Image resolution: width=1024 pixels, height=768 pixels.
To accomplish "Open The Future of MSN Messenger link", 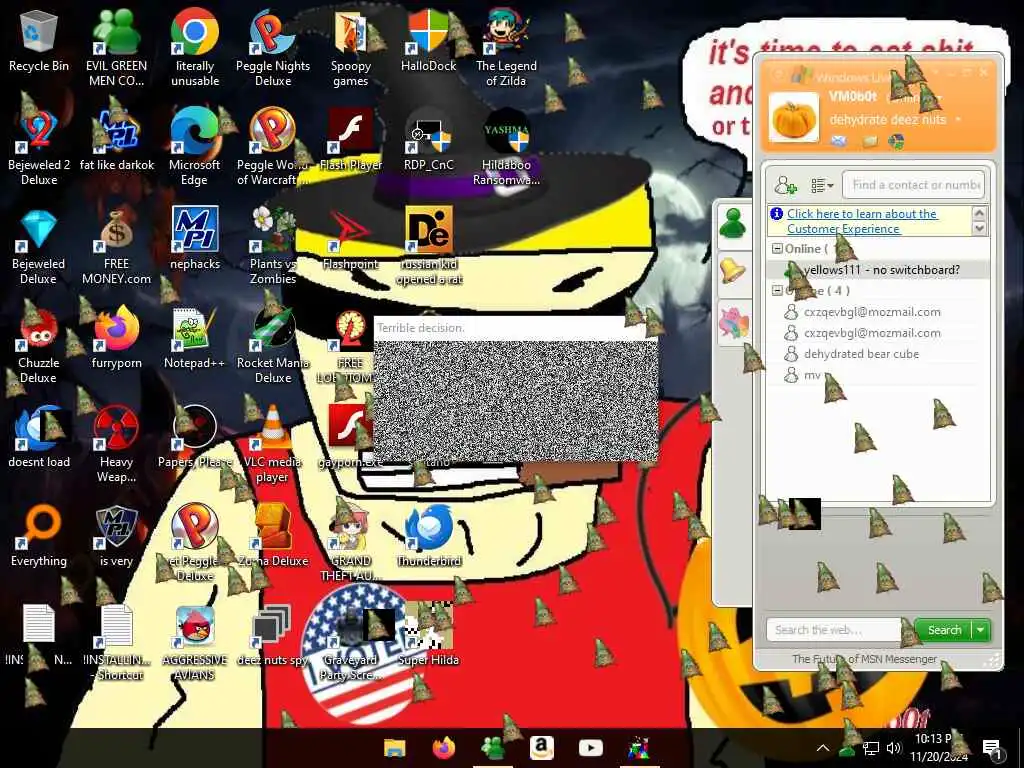I will click(x=864, y=660).
